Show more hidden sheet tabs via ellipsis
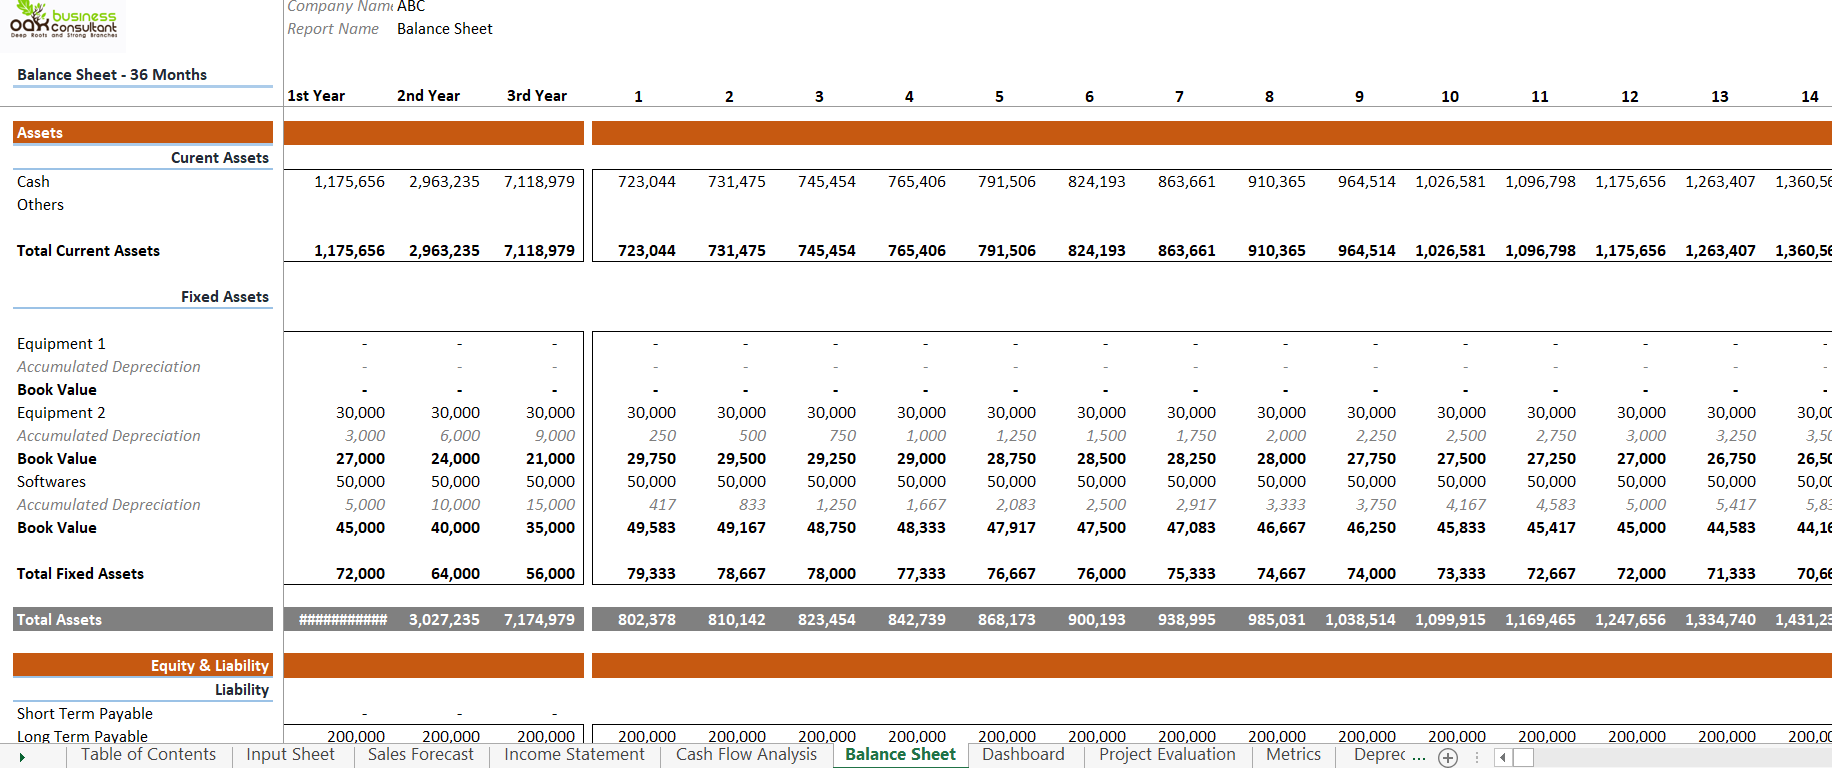This screenshot has height=768, width=1832. pos(1419,756)
